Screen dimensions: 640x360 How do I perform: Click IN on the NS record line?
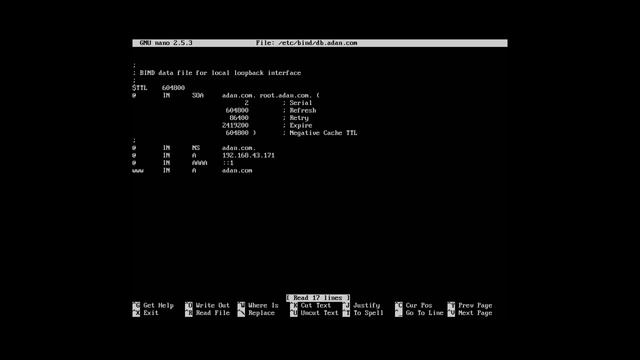pos(166,148)
